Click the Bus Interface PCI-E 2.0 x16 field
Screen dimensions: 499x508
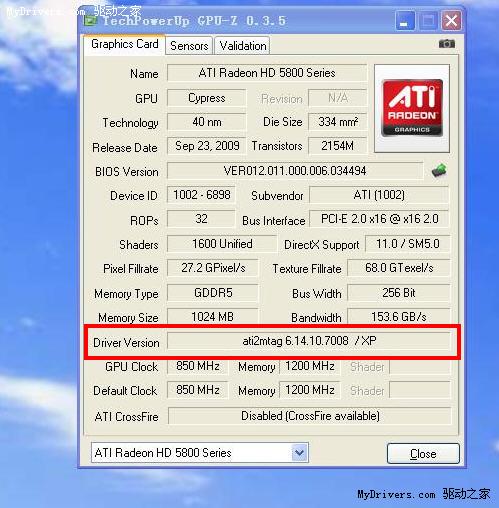coord(379,219)
